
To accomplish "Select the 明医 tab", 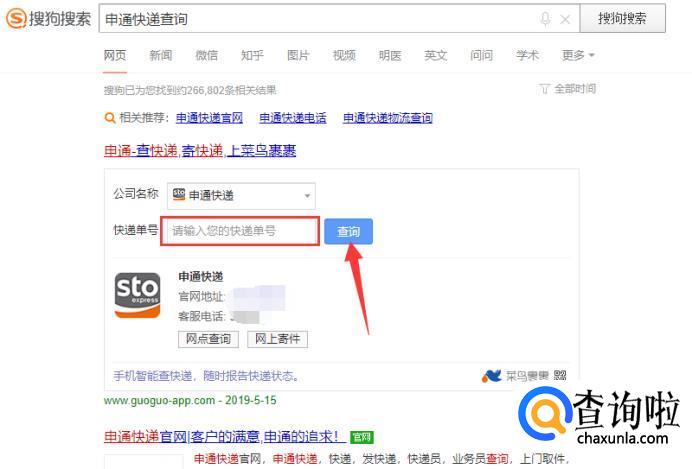I will tap(390, 56).
